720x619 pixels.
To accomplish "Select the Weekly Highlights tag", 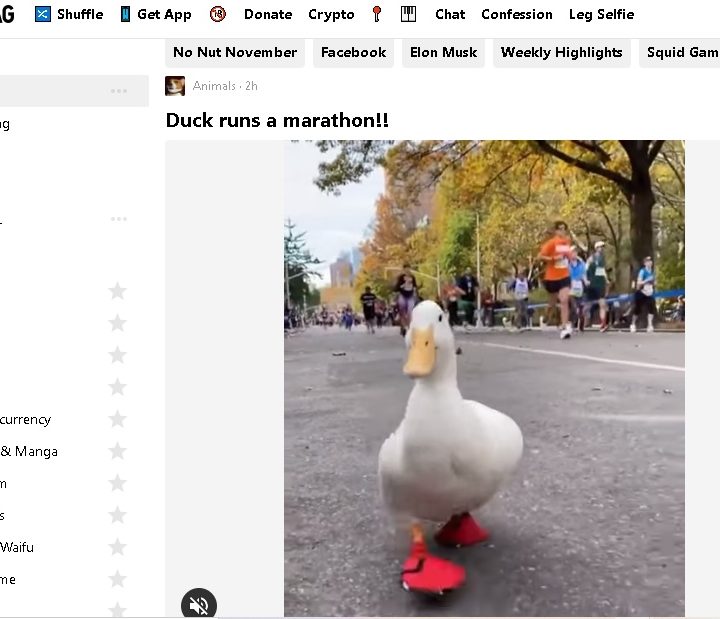I will click(x=561, y=52).
